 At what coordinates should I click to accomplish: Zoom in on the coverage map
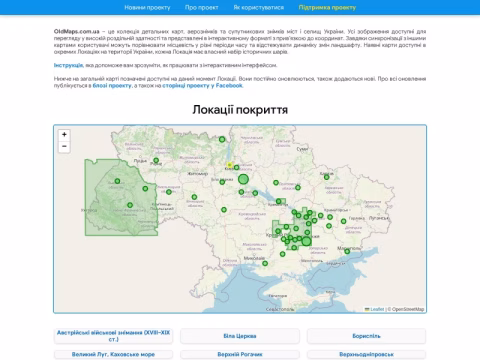[x=64, y=135]
